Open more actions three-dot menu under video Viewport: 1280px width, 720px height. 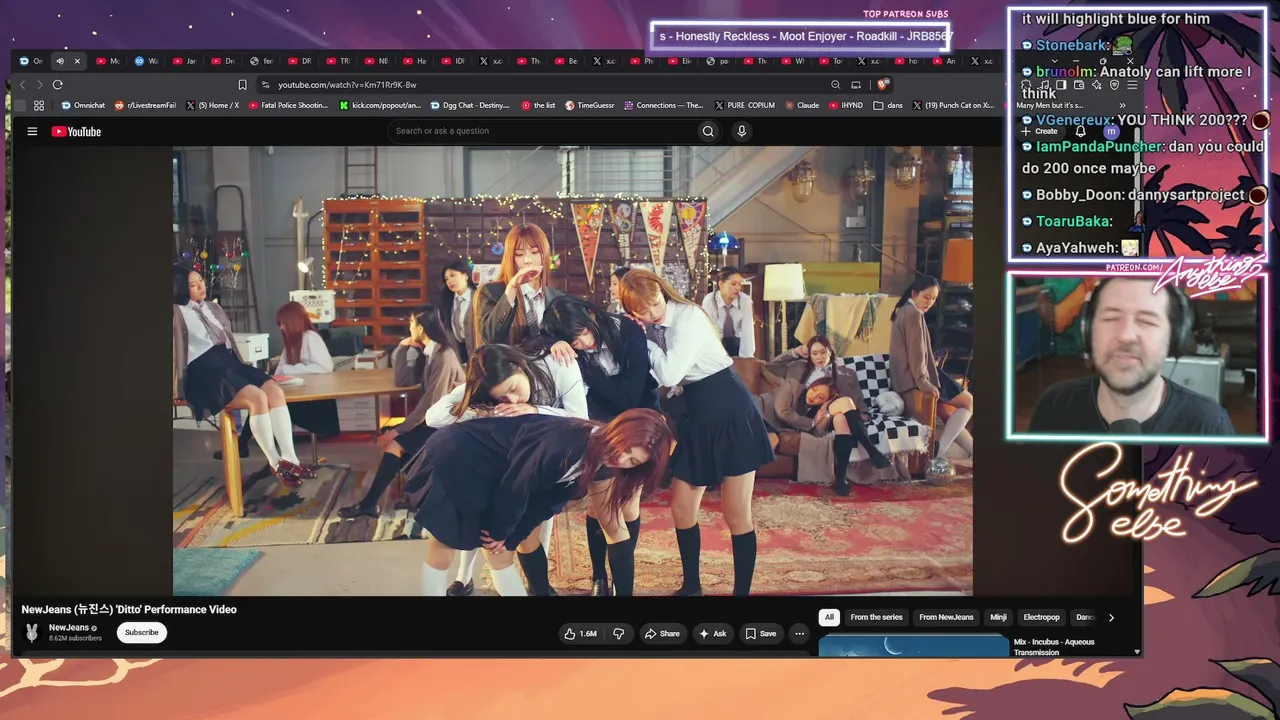click(x=799, y=633)
